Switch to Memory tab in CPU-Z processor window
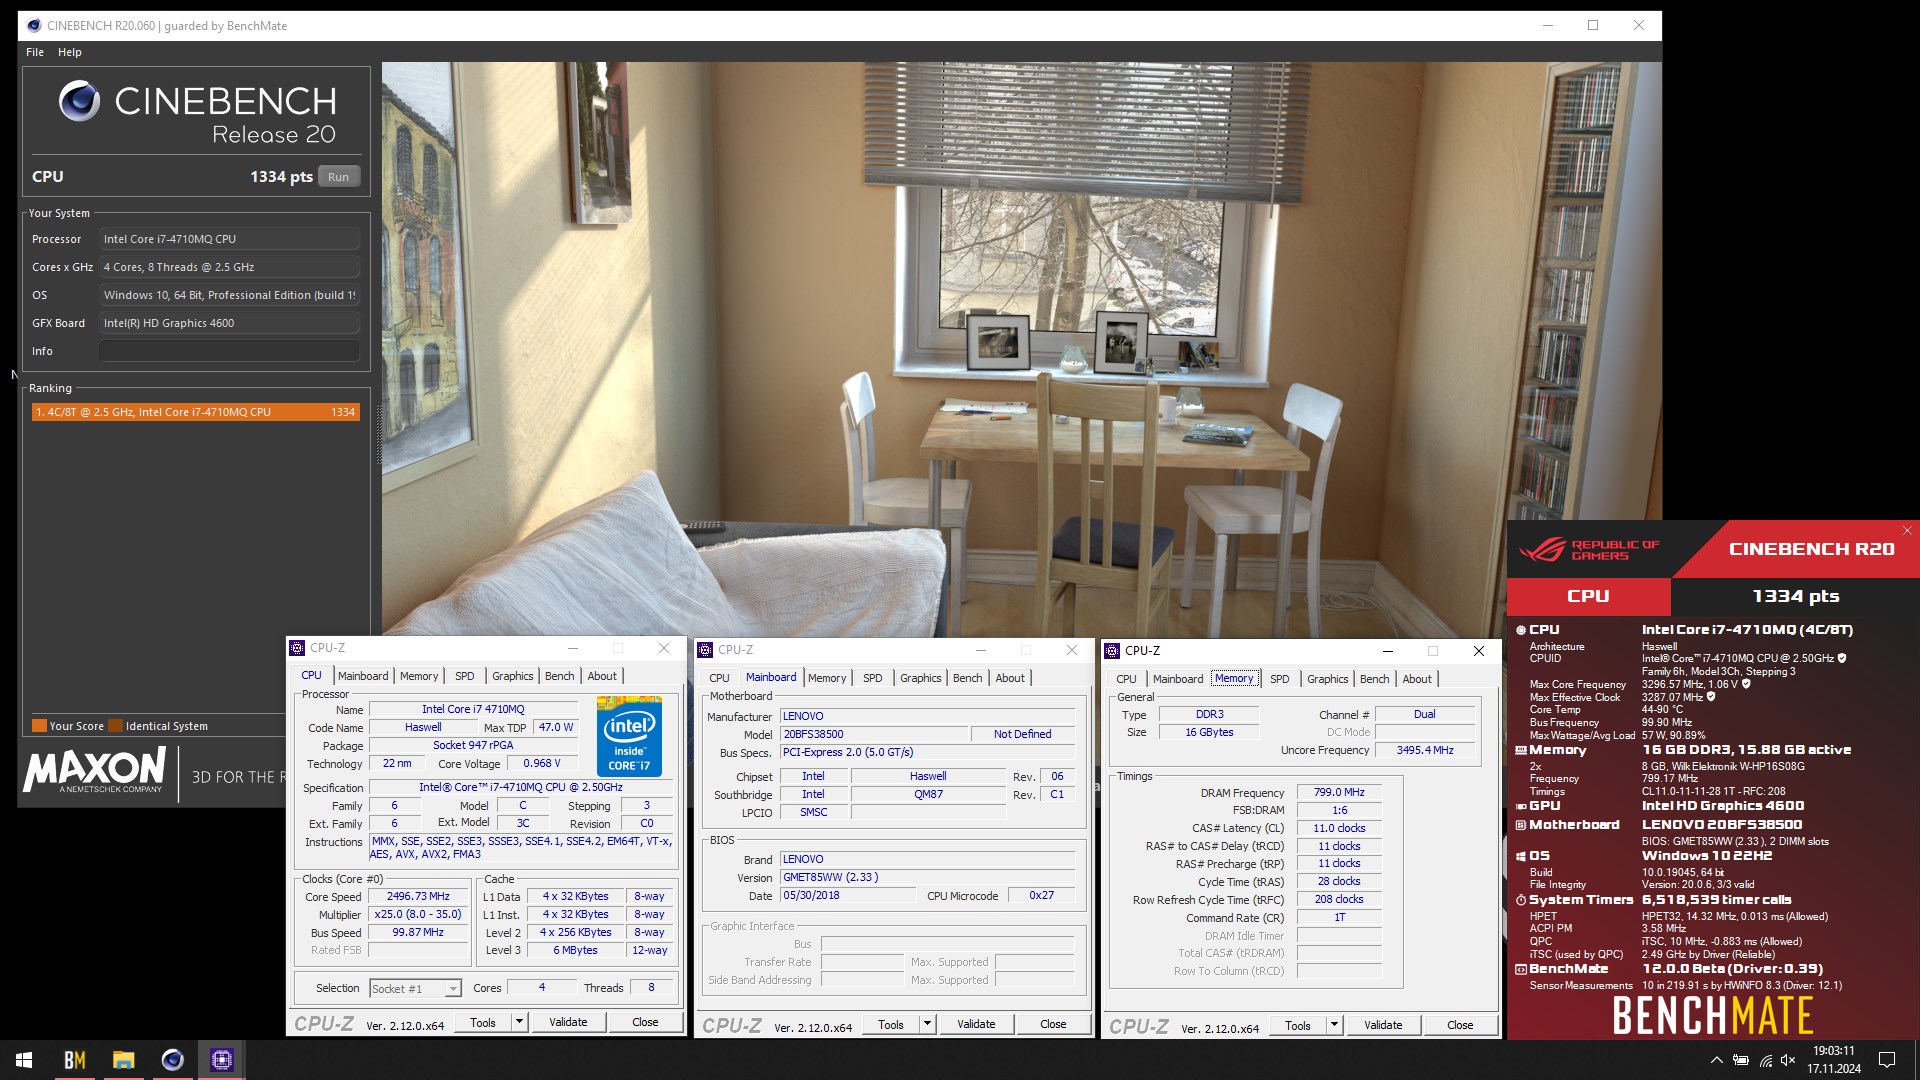This screenshot has height=1080, width=1920. (419, 676)
